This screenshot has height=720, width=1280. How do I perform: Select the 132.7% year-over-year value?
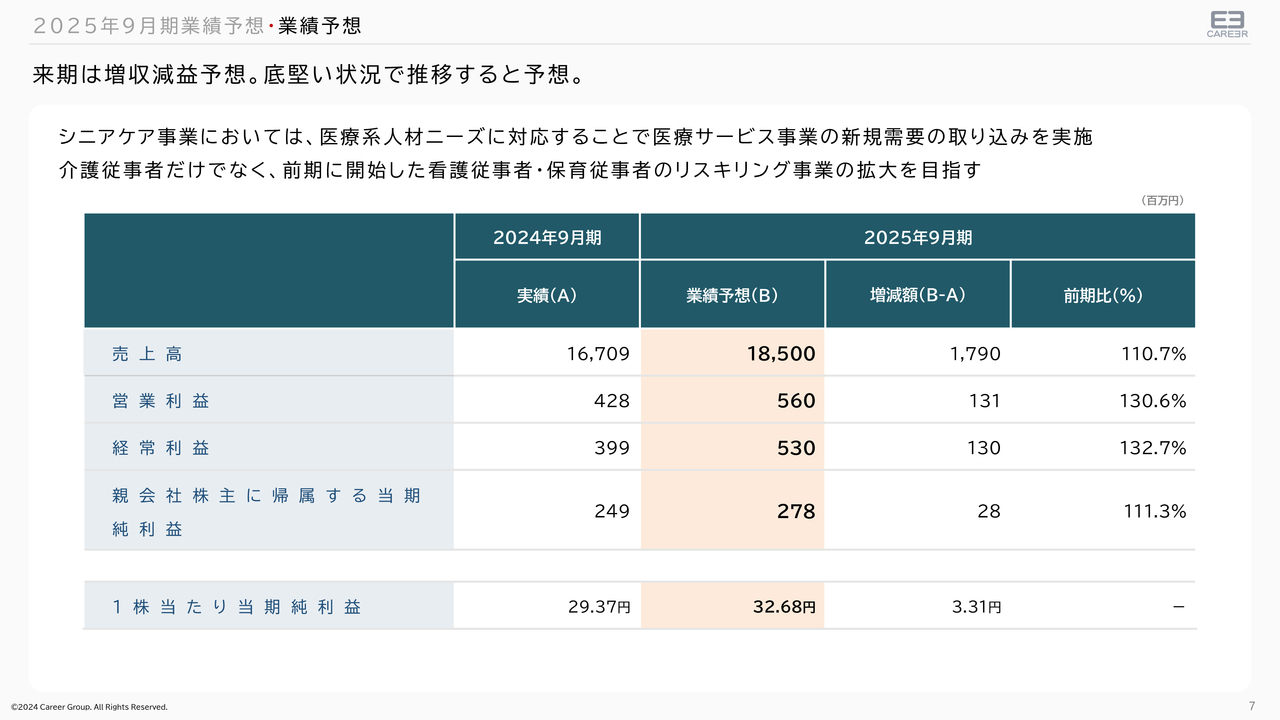(x=1154, y=448)
